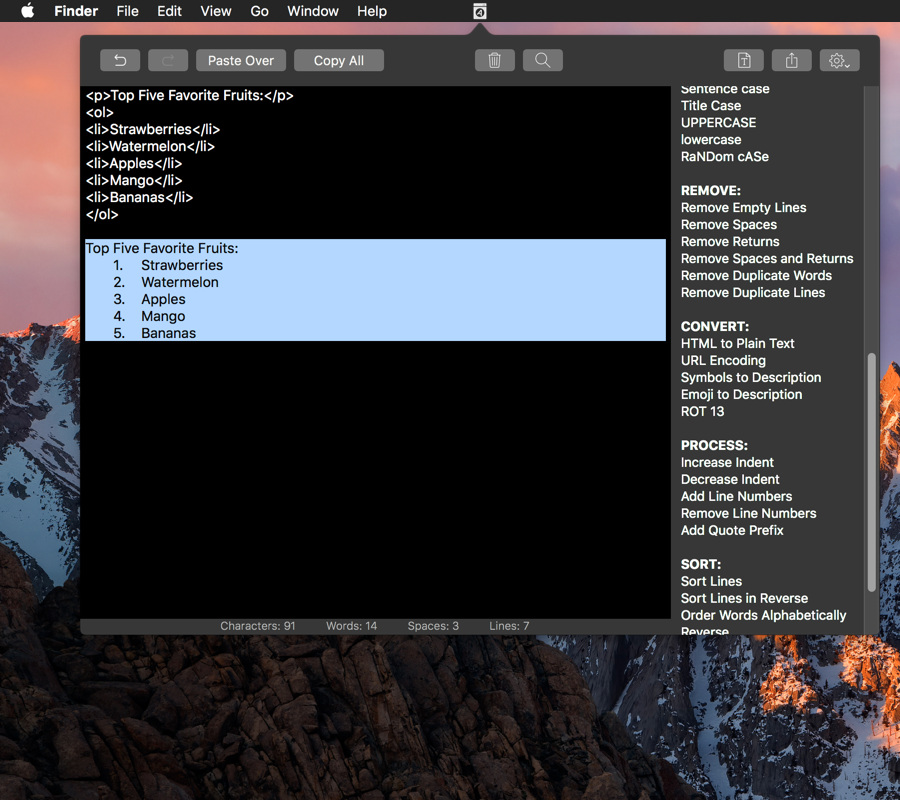Image resolution: width=900 pixels, height=800 pixels.
Task: Click in the empty text editor area
Action: (375, 479)
